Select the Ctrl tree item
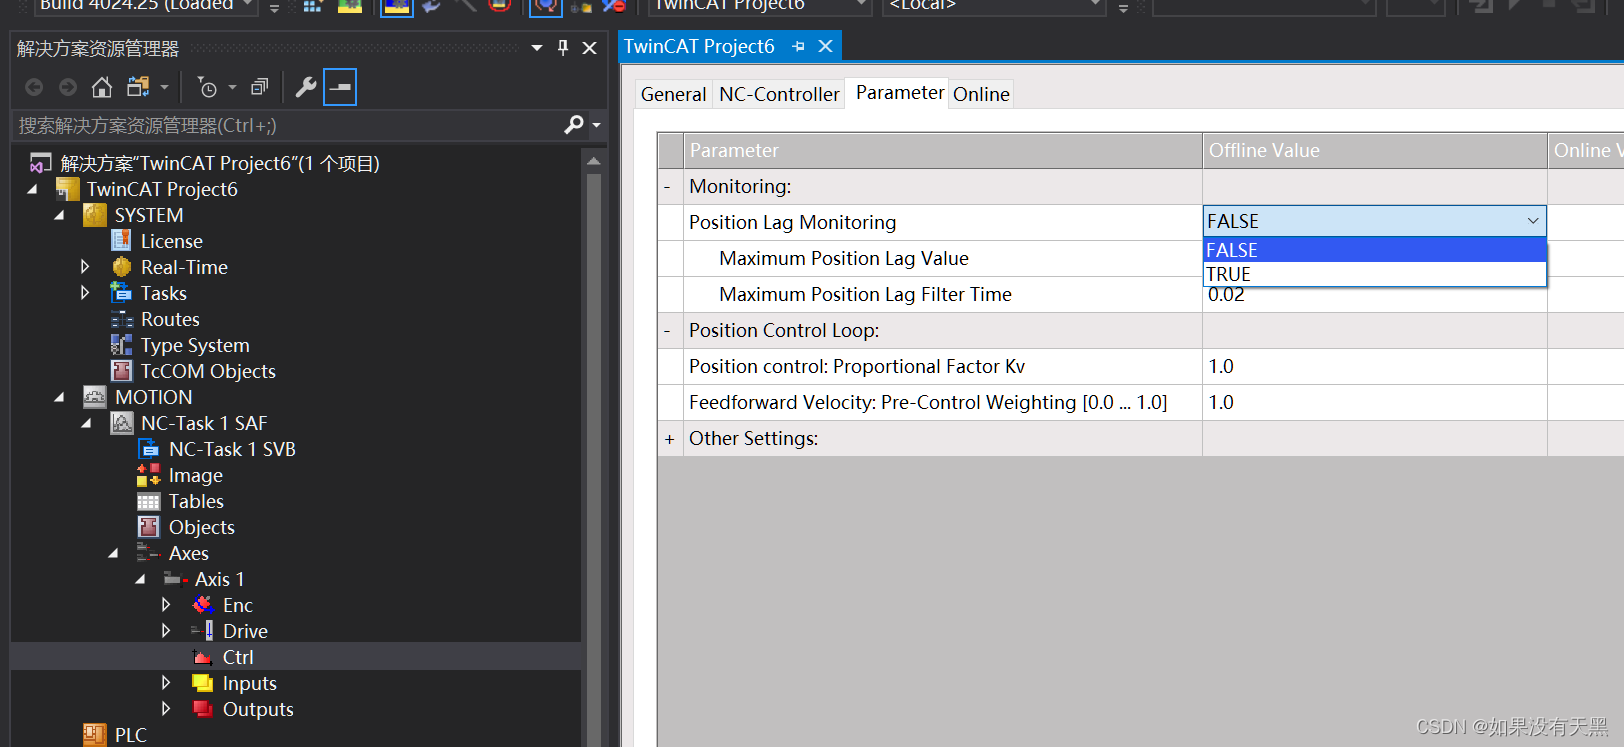This screenshot has height=747, width=1624. point(238,657)
